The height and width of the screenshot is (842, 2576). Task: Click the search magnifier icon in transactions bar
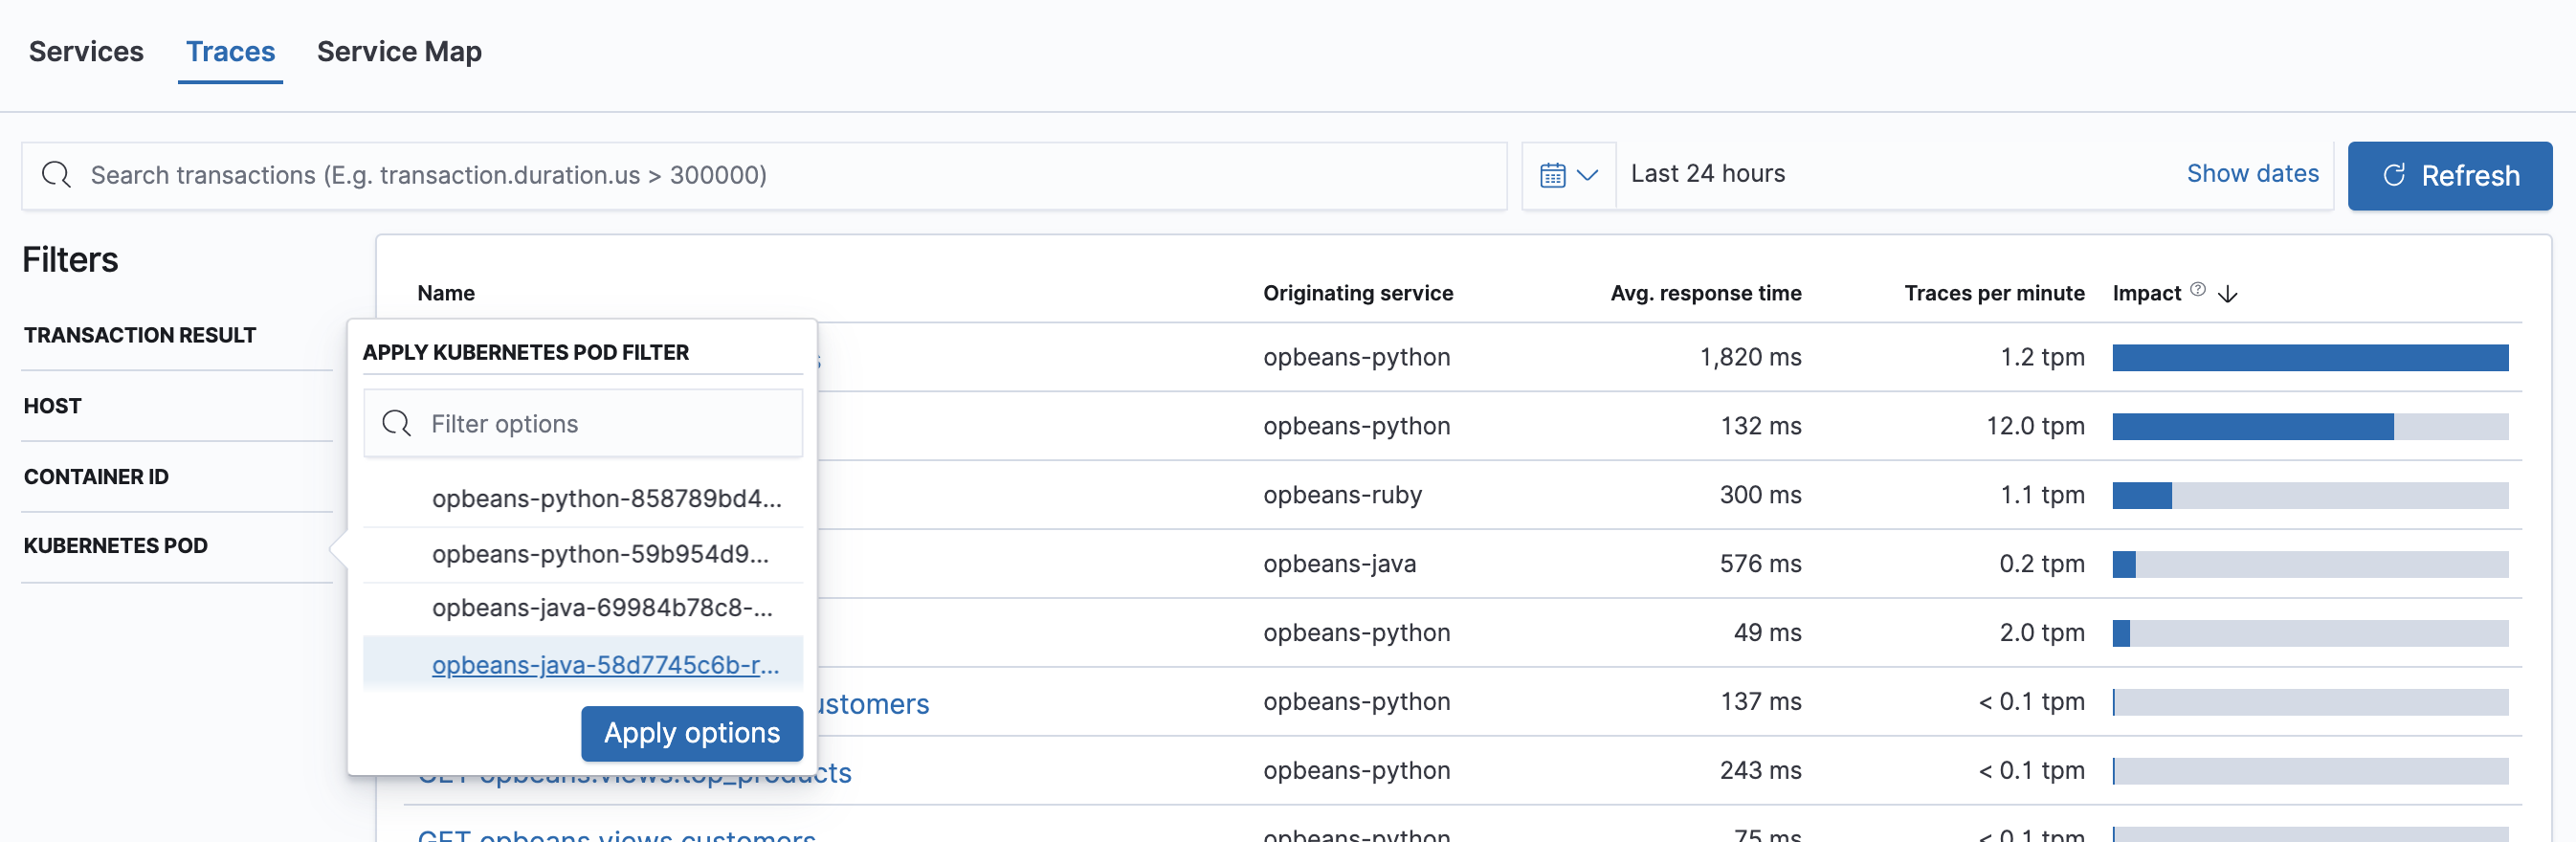[56, 175]
